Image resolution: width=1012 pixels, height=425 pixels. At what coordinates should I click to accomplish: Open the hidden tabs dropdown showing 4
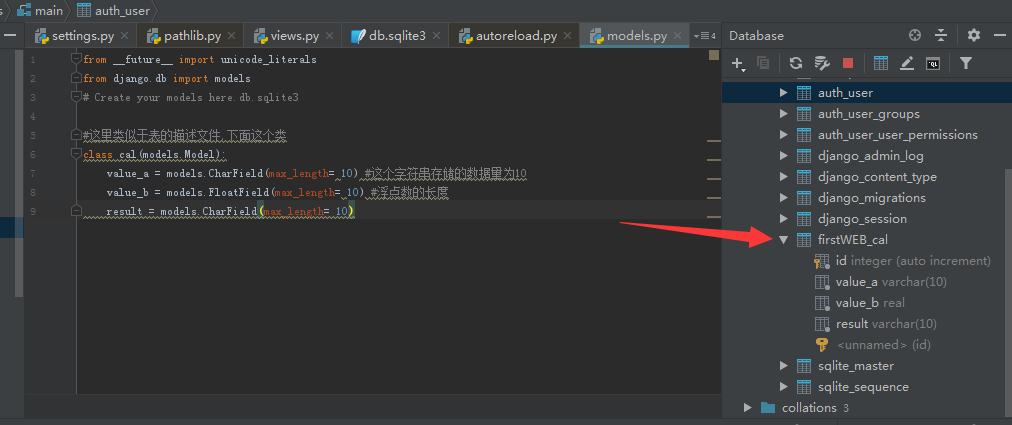point(704,36)
